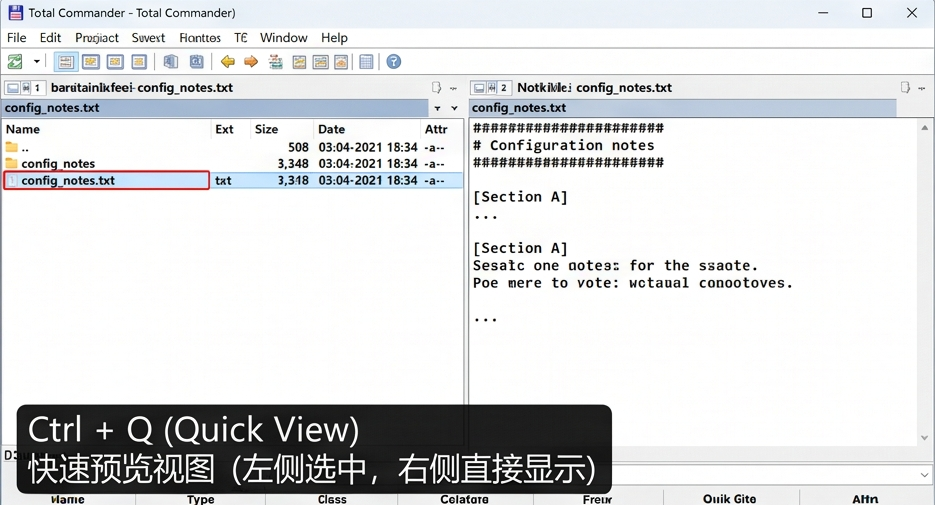Click the 'Altn' bottom bar button
This screenshot has height=505, width=935.
point(865,498)
